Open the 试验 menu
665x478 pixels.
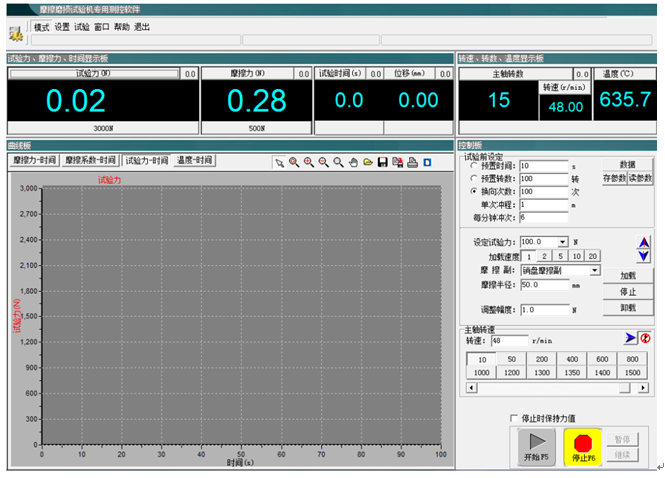pyautogui.click(x=82, y=28)
